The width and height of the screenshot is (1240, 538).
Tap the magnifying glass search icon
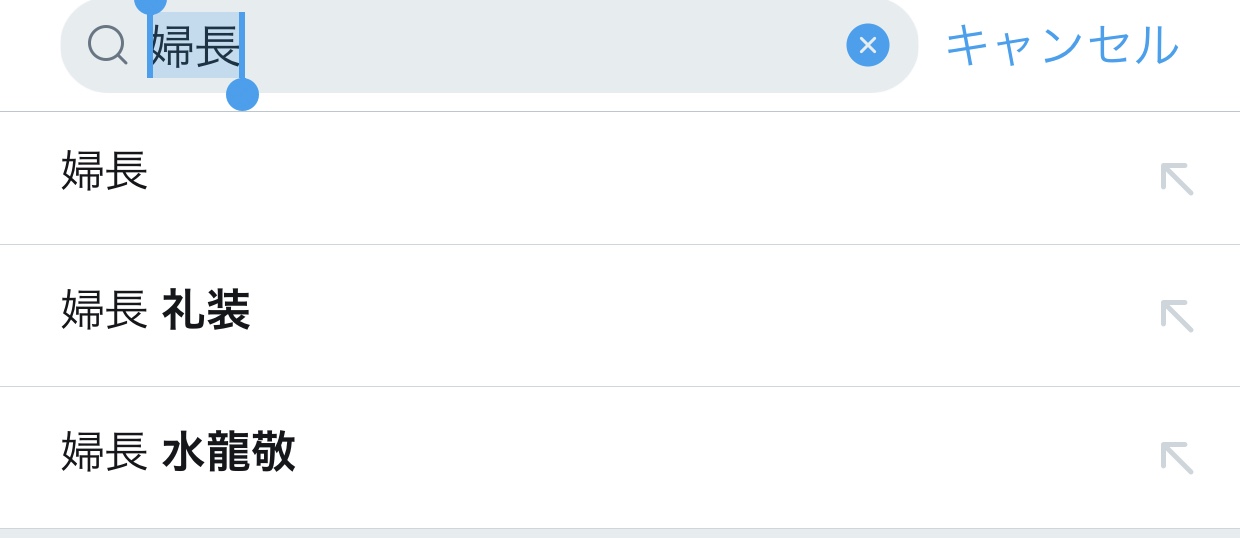(107, 45)
